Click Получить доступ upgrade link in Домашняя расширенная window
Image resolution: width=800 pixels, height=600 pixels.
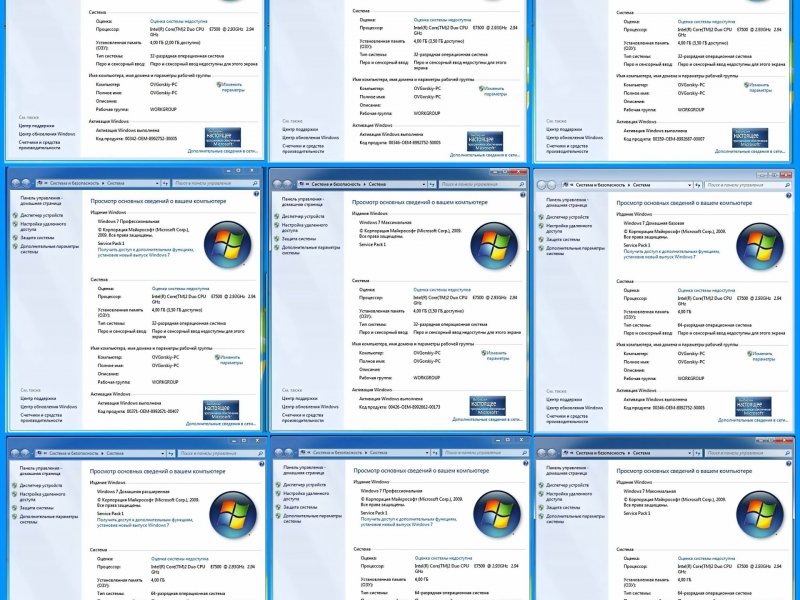(x=145, y=522)
